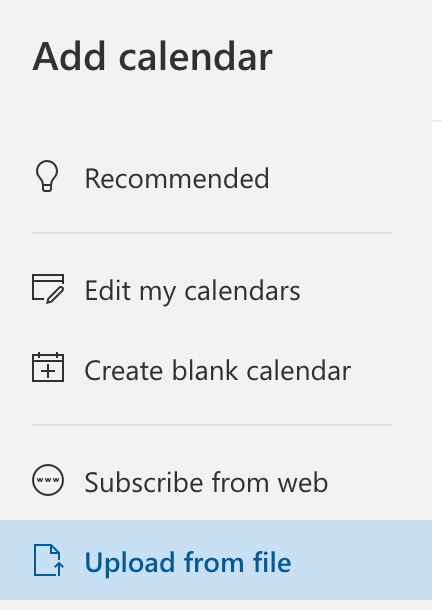Screen dimensions: 442x610
Task: Click the divider line below Recommended
Action: pyautogui.click(x=212, y=233)
